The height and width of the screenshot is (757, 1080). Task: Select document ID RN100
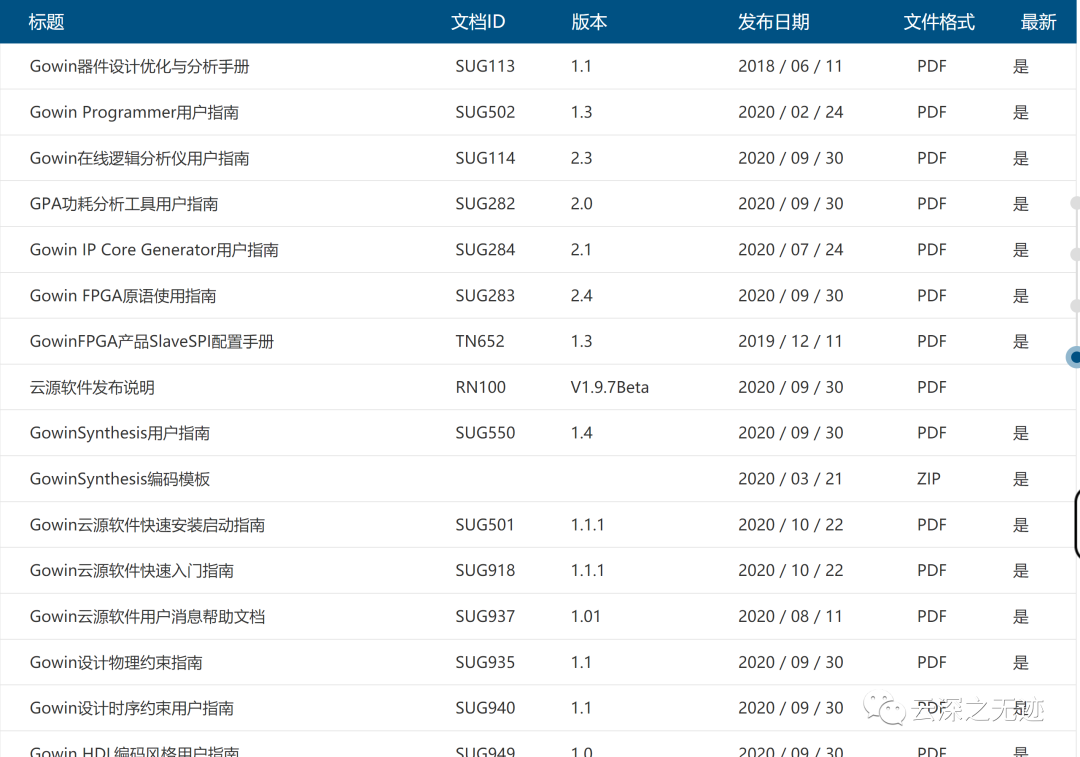point(481,387)
